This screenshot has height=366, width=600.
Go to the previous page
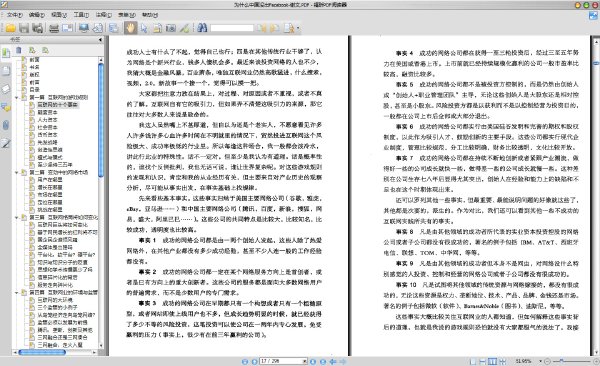[x=254, y=361]
